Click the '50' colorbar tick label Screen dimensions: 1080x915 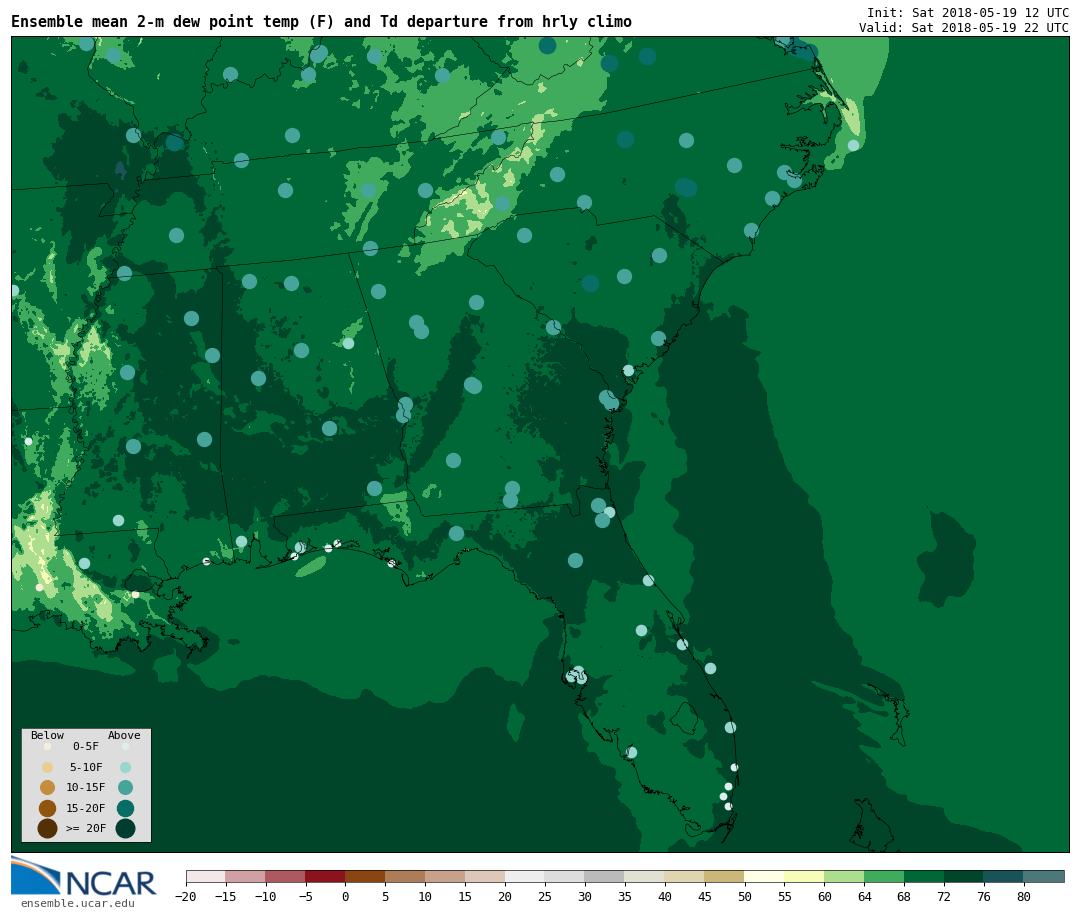coord(745,896)
